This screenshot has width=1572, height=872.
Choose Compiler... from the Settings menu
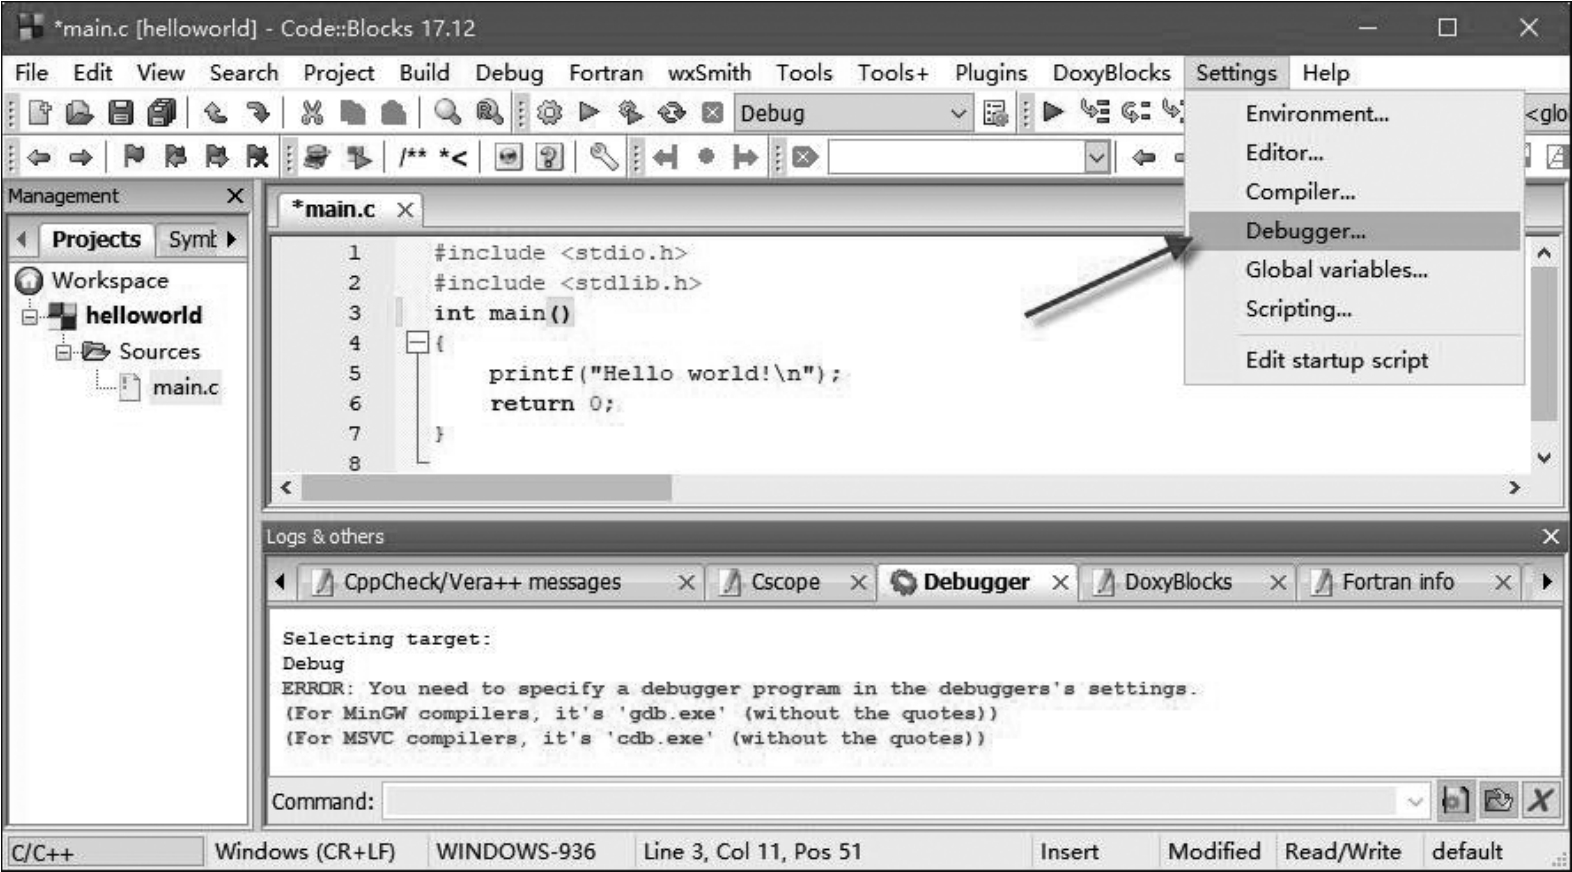point(1354,192)
